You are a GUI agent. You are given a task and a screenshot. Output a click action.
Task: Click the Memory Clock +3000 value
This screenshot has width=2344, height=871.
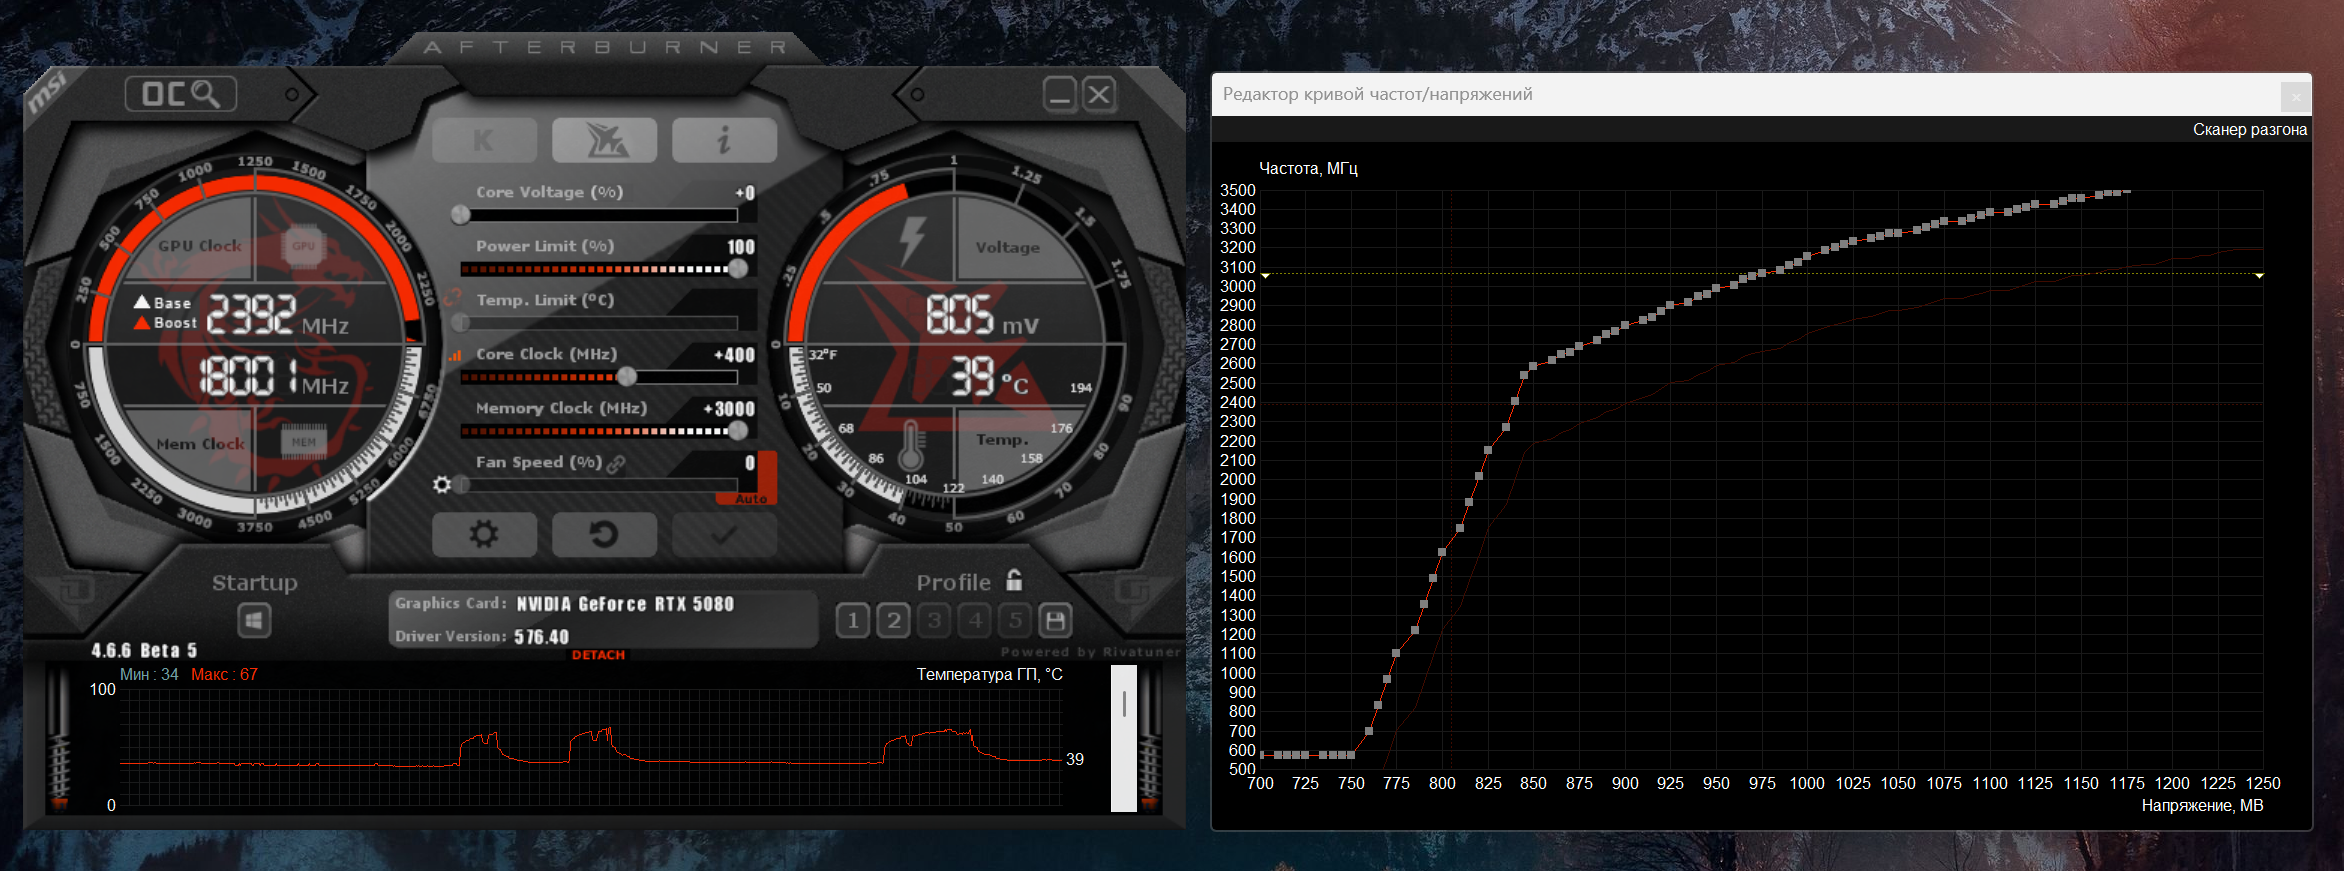pyautogui.click(x=729, y=409)
